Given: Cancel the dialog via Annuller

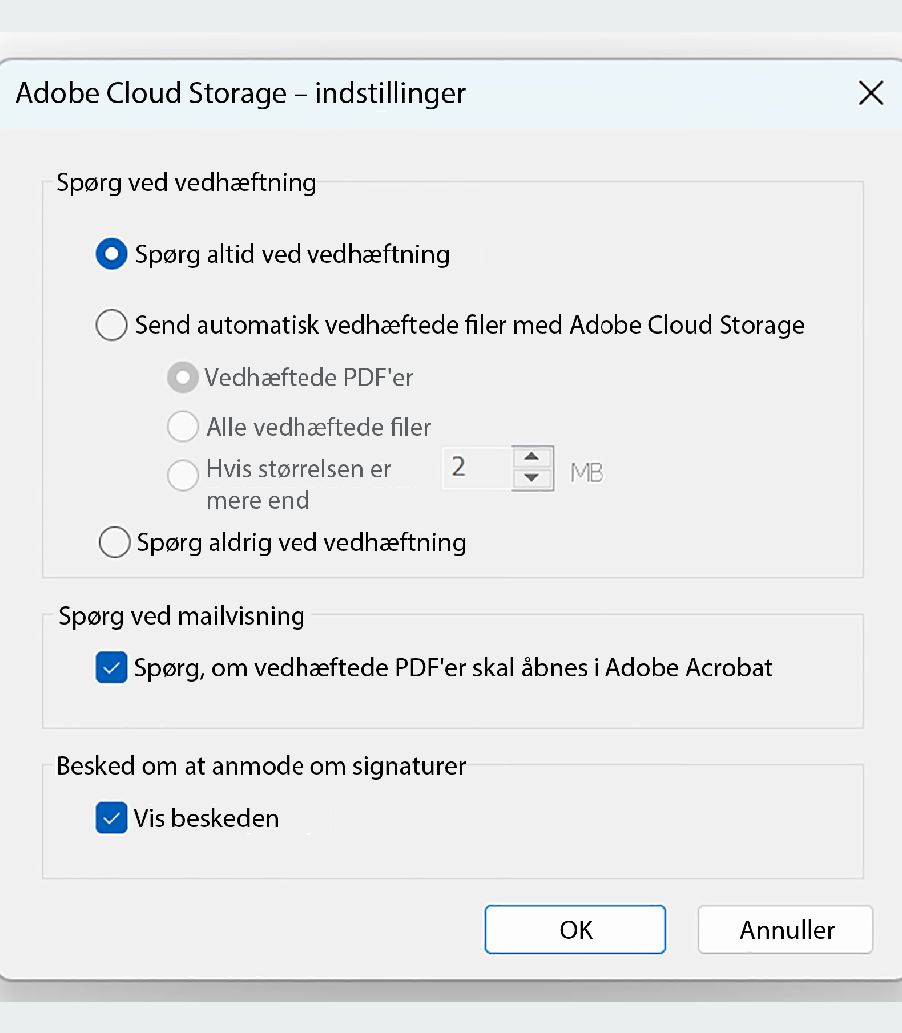Looking at the screenshot, I should [x=785, y=929].
